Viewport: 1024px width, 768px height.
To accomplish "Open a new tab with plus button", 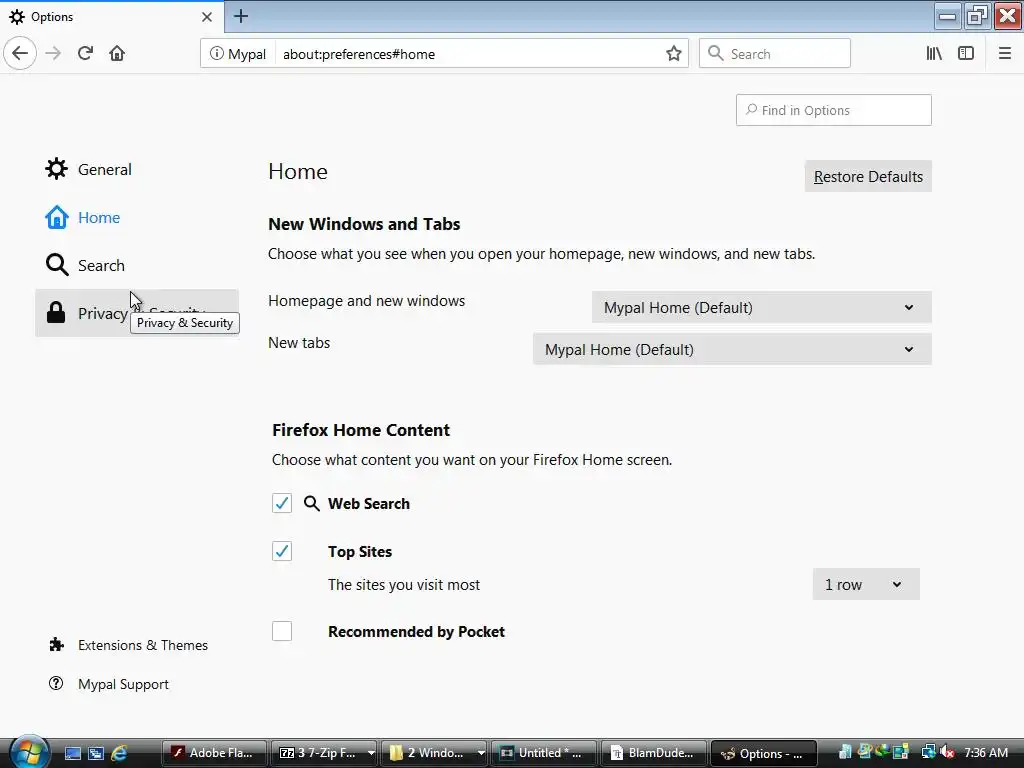I will (x=241, y=16).
